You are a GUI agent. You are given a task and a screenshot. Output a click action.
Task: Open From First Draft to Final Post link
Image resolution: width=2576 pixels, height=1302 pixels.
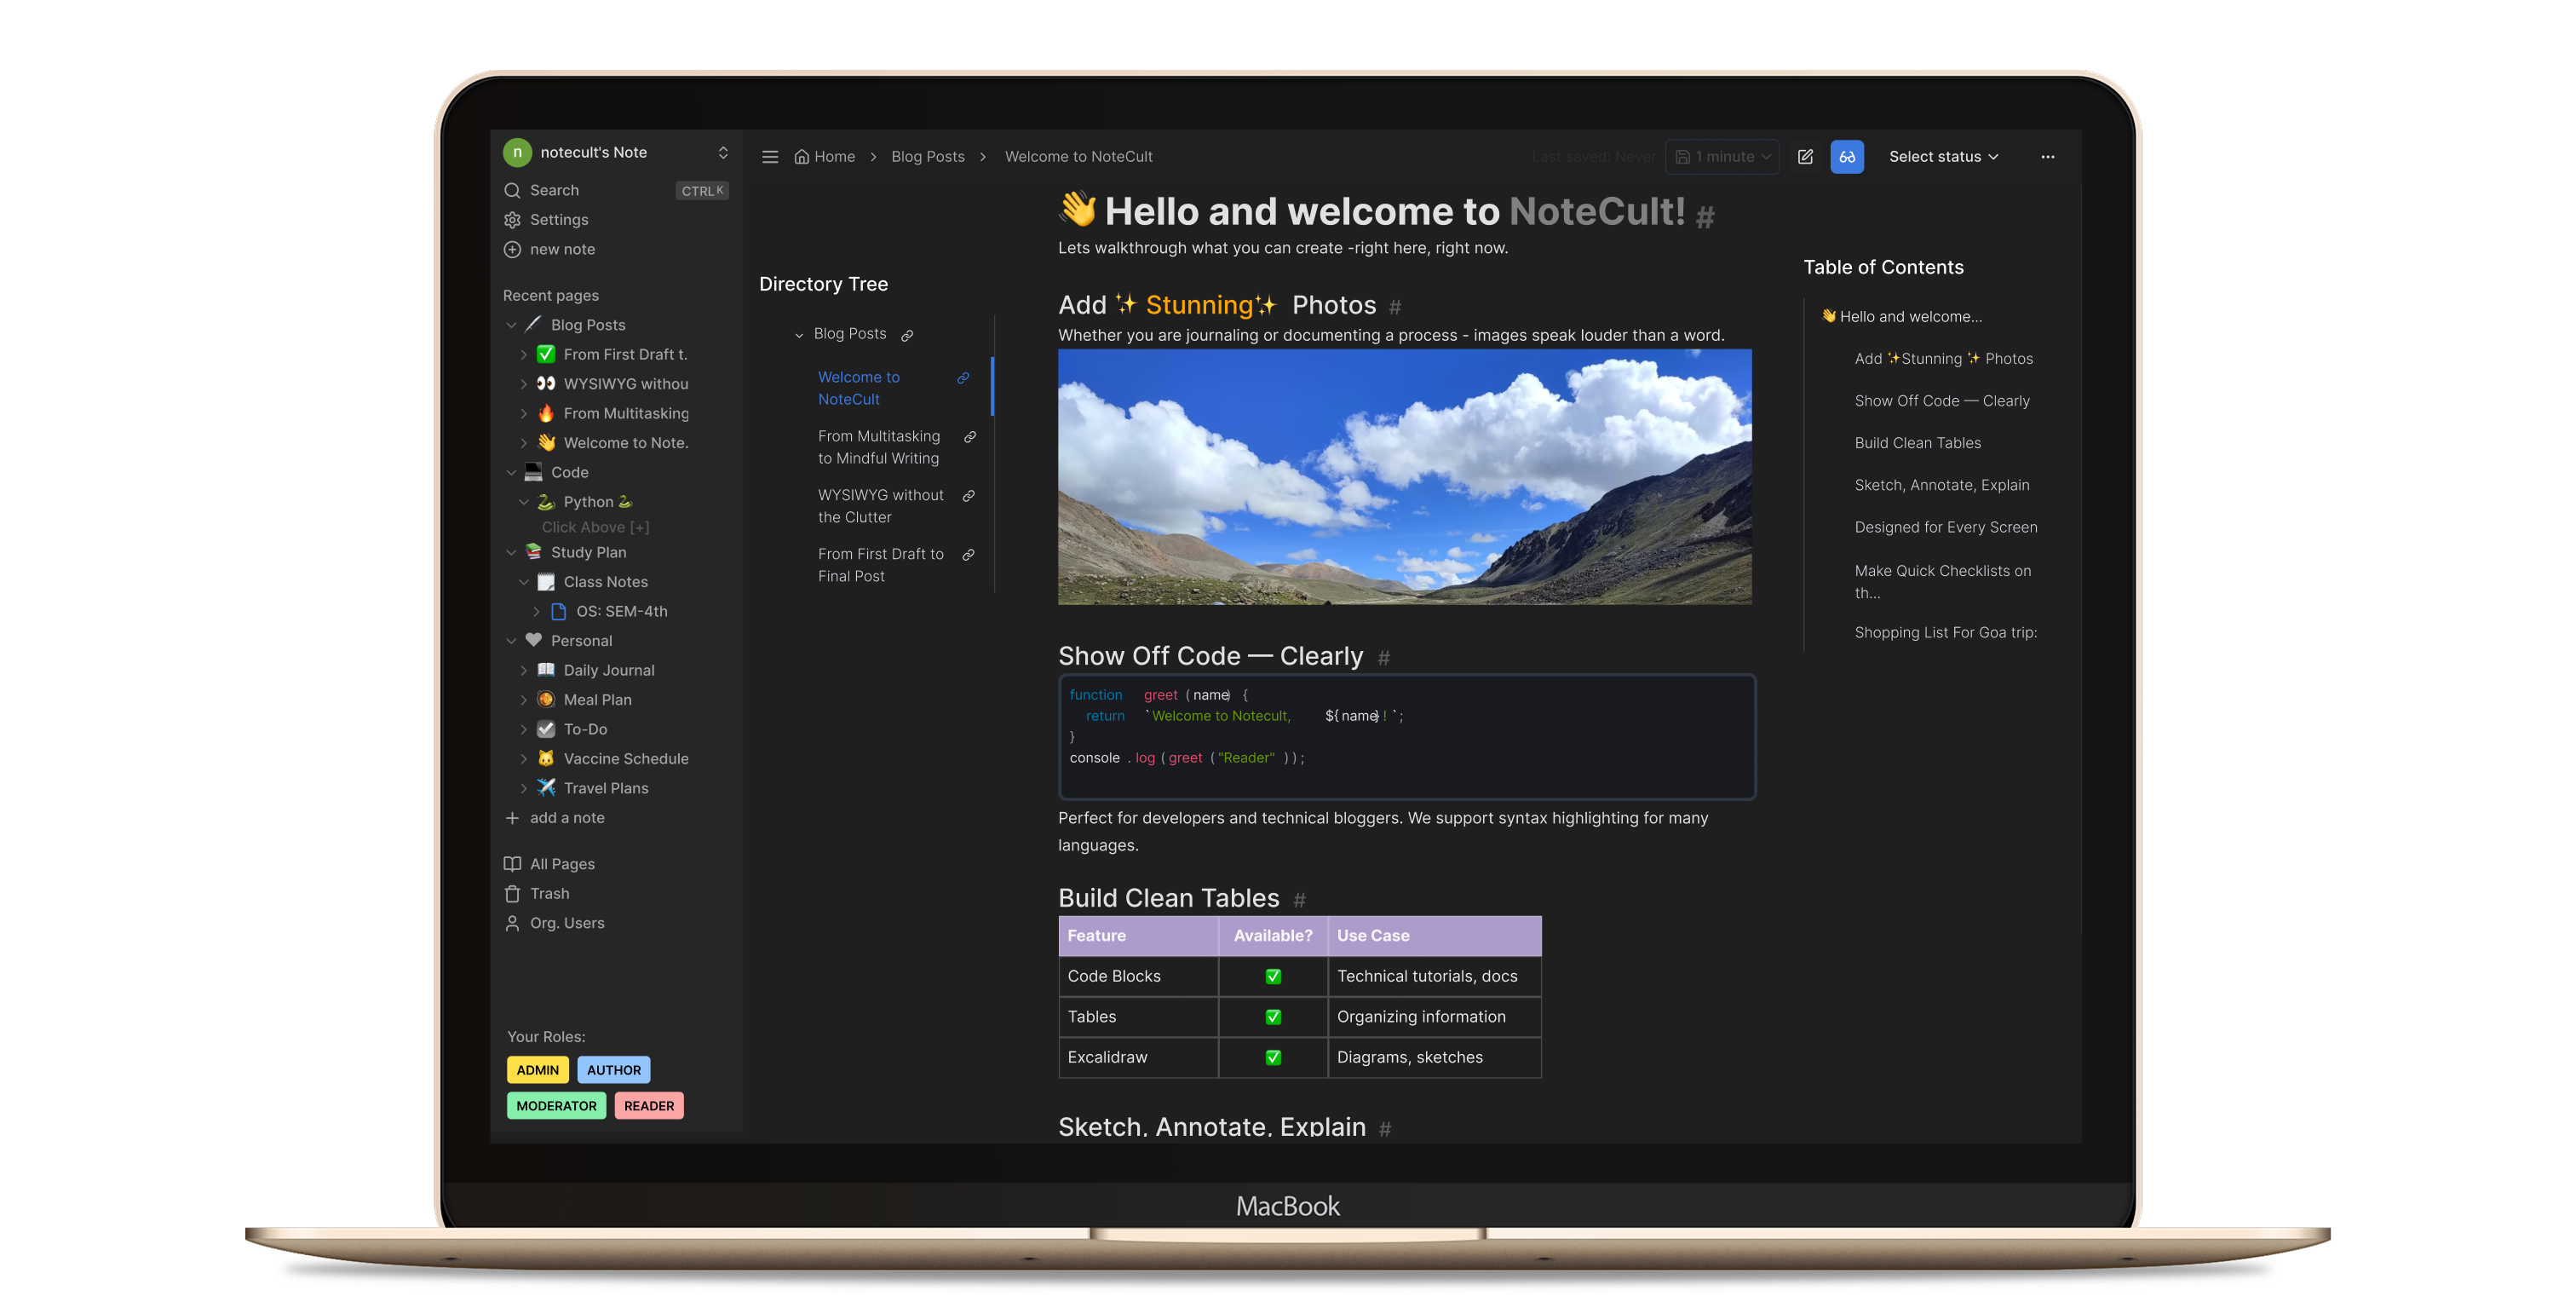point(880,565)
